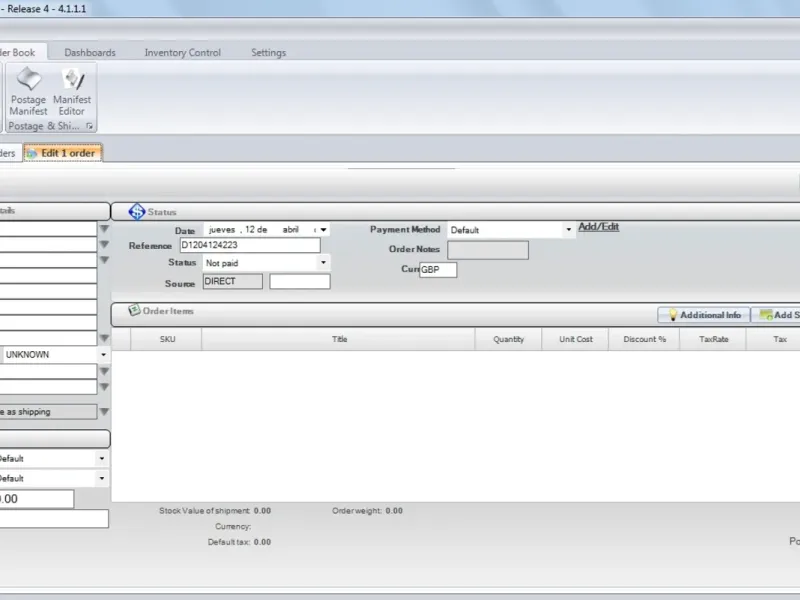Click the Order Notes field

(x=488, y=250)
